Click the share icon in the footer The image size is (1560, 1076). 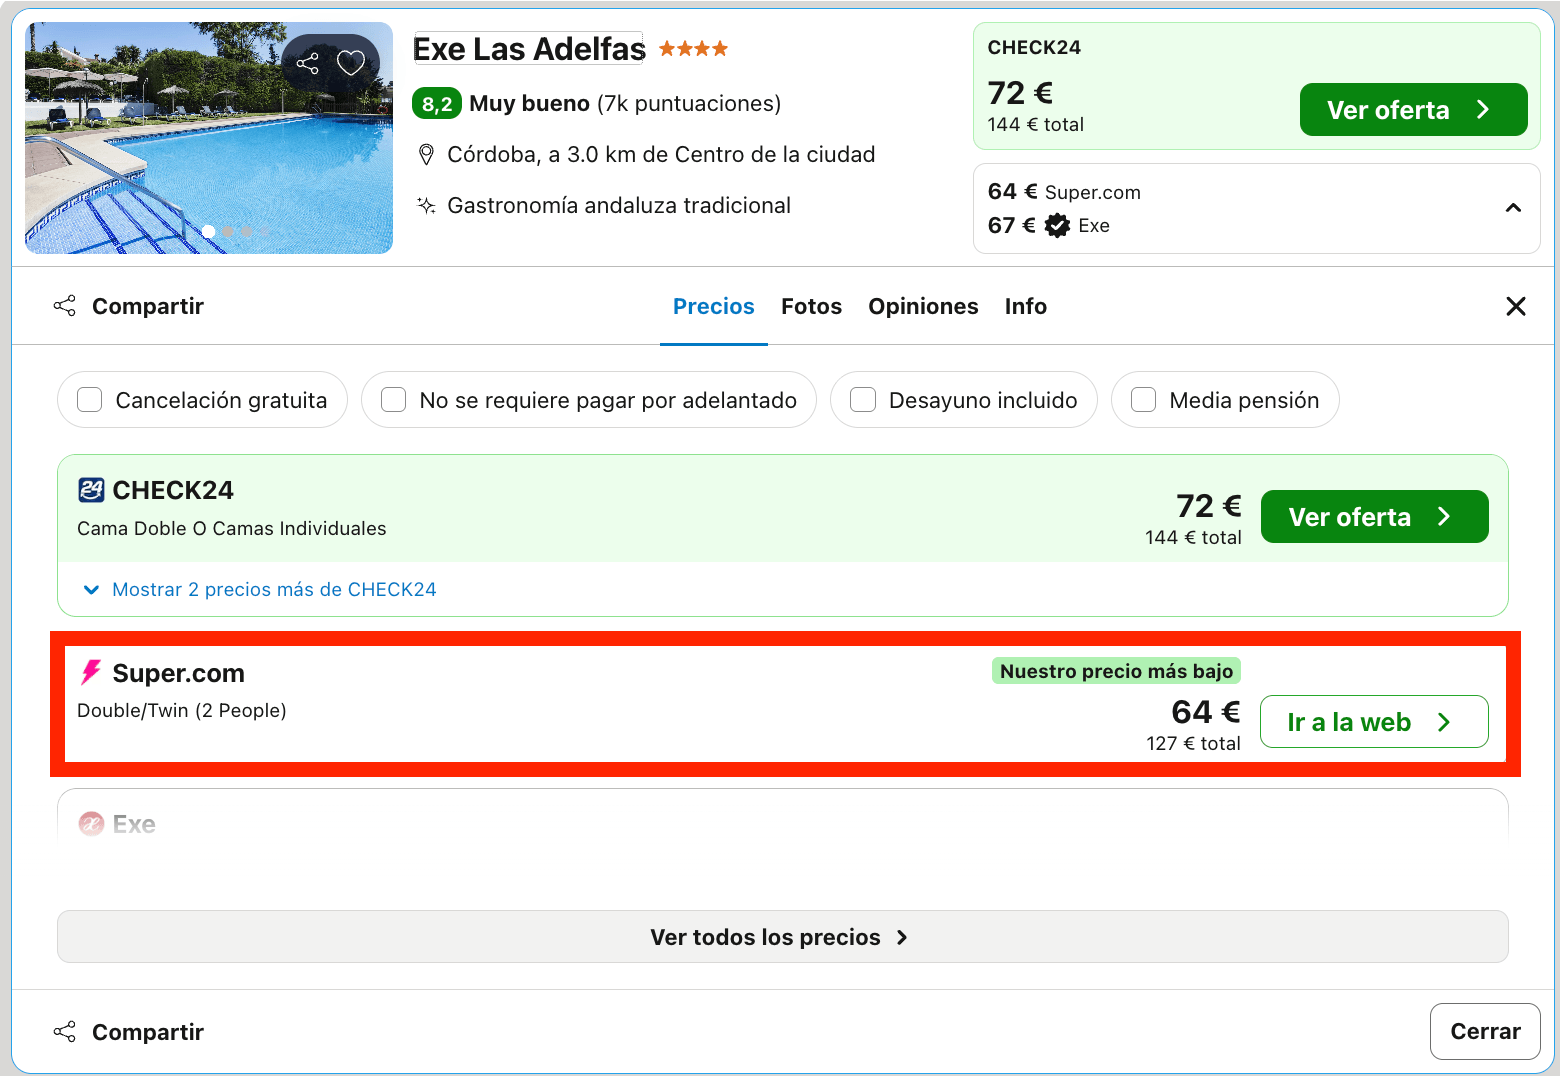pos(65,1031)
